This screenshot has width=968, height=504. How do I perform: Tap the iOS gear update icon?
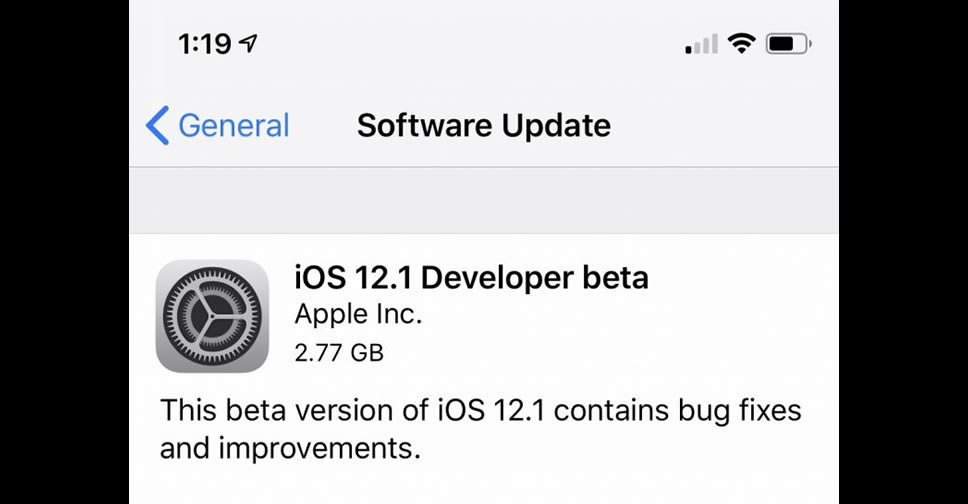point(212,316)
